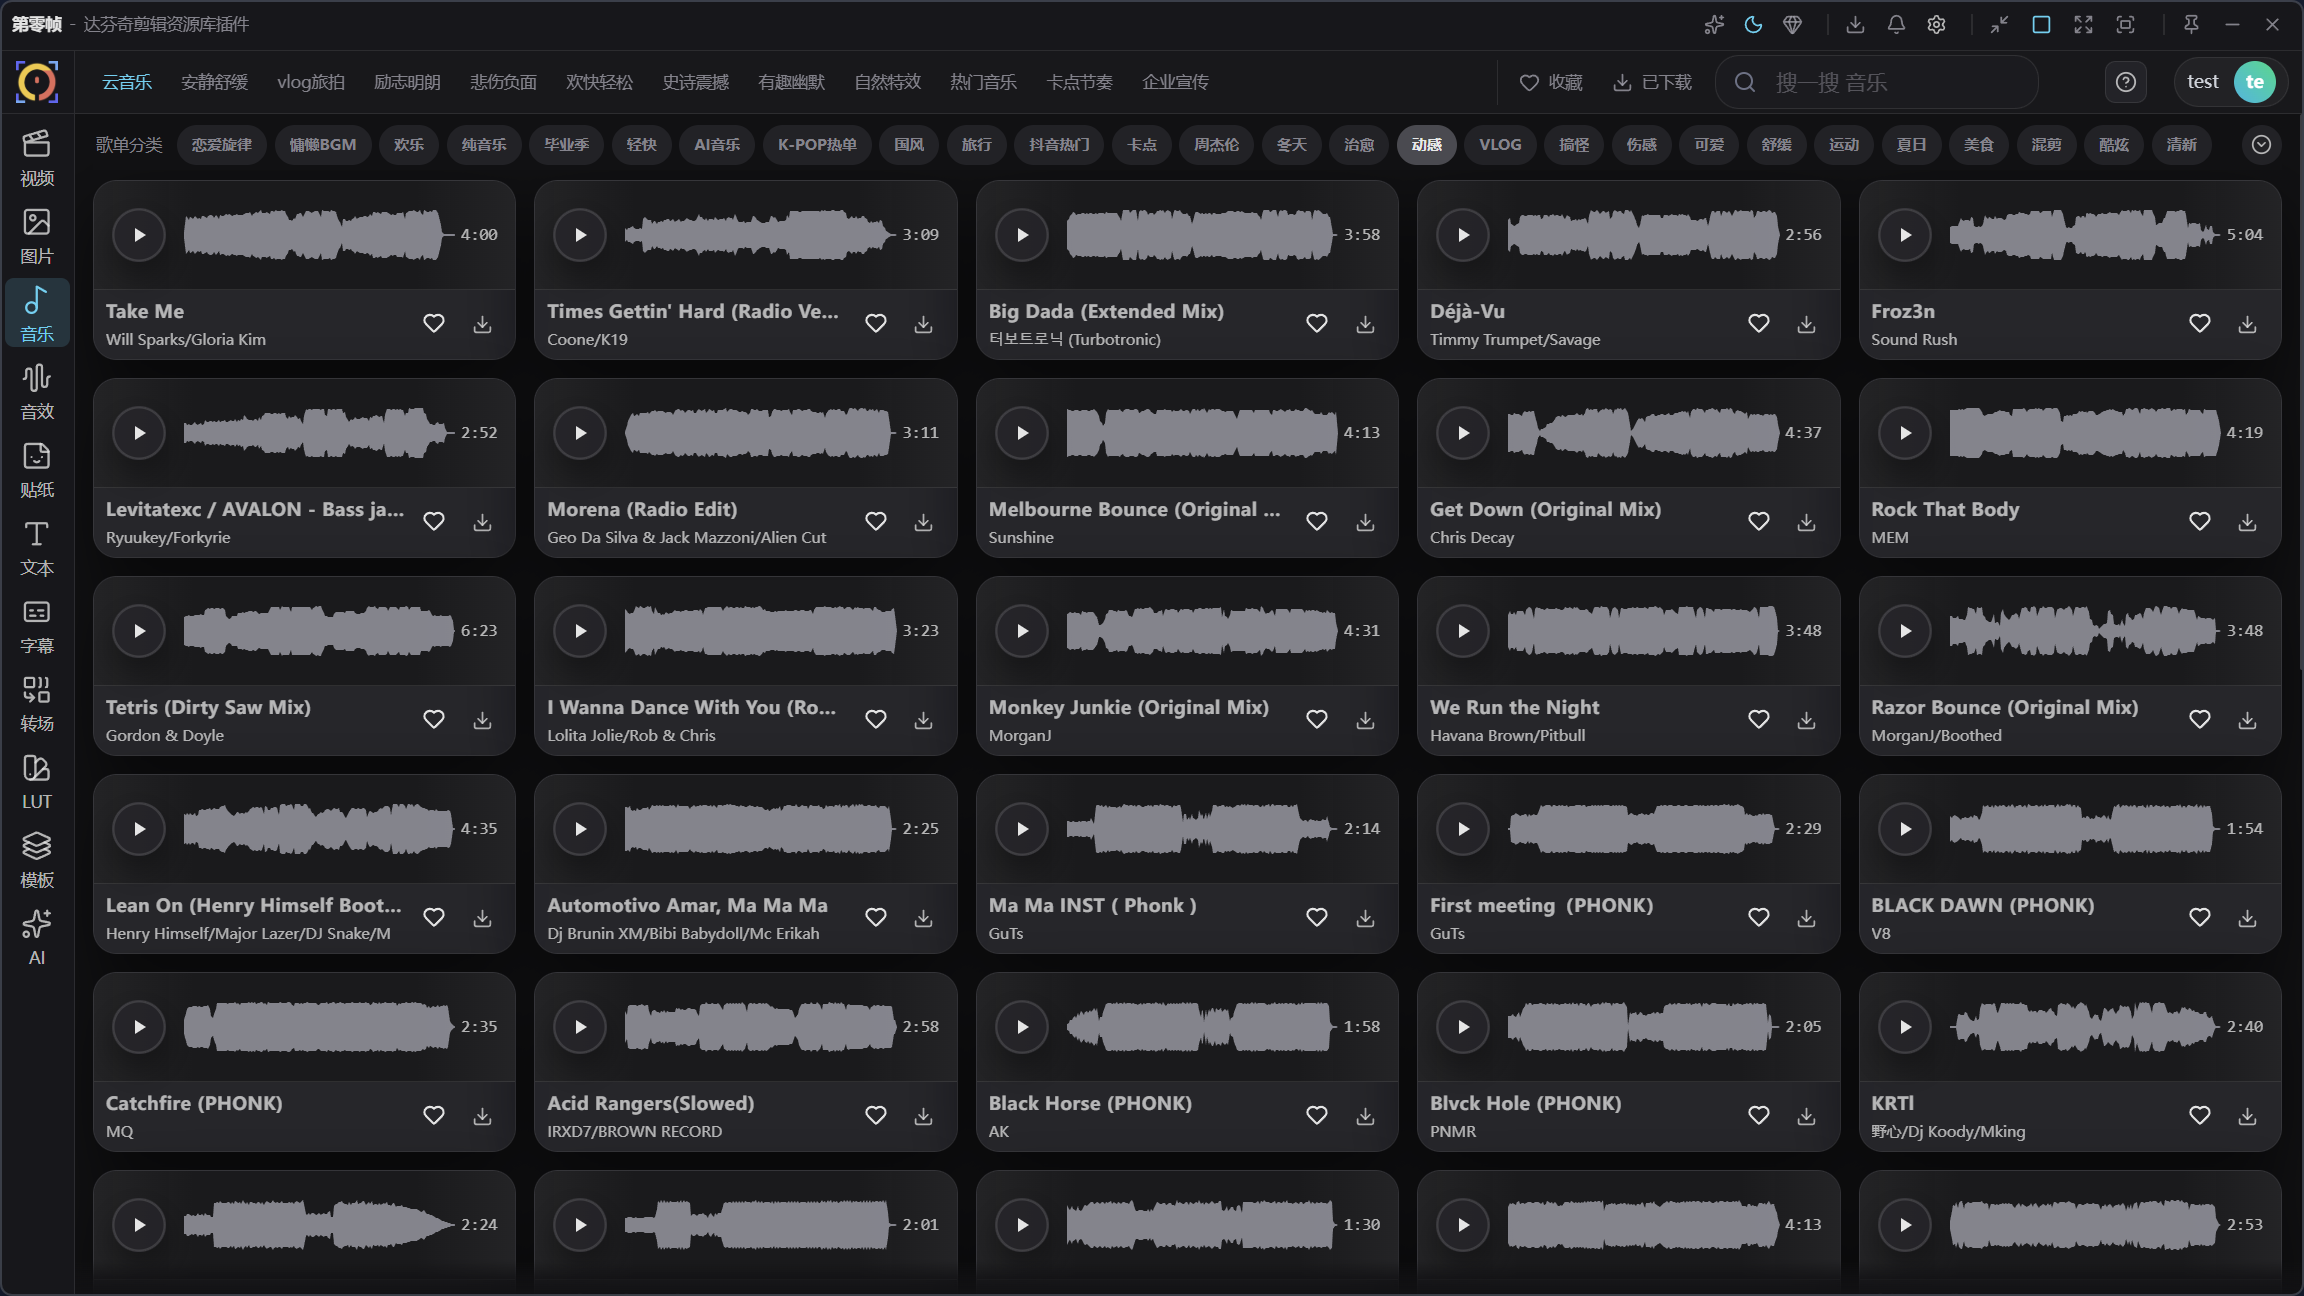This screenshot has height=1296, width=2304.
Task: Filter by the K-POP热单 category tag
Action: pyautogui.click(x=817, y=145)
